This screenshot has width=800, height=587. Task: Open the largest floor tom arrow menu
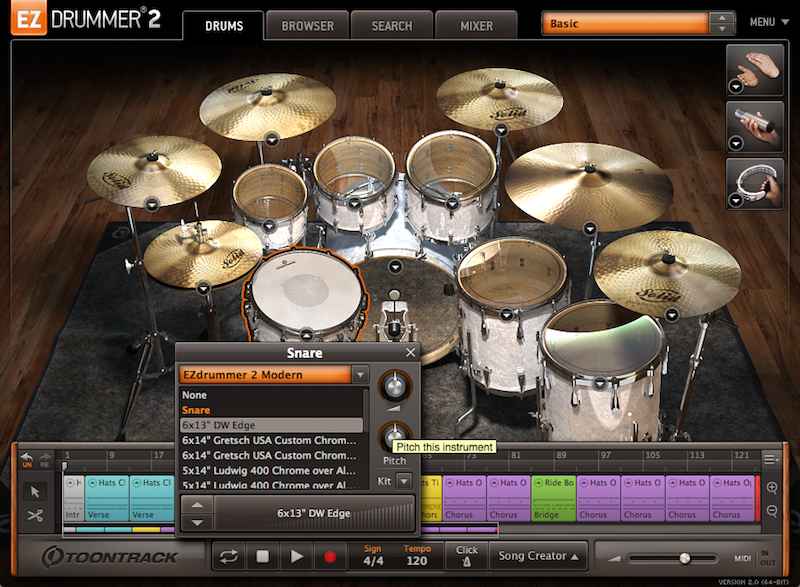600,382
